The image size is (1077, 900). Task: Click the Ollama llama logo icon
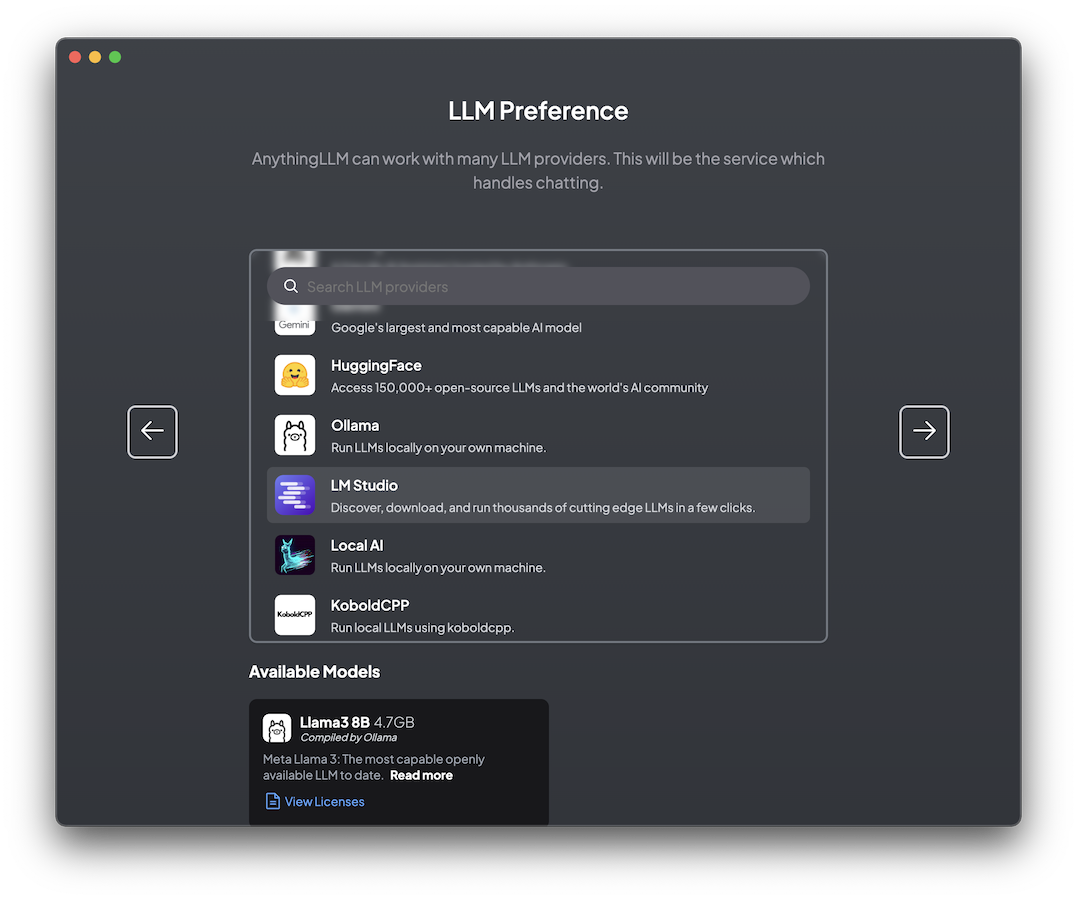point(295,435)
